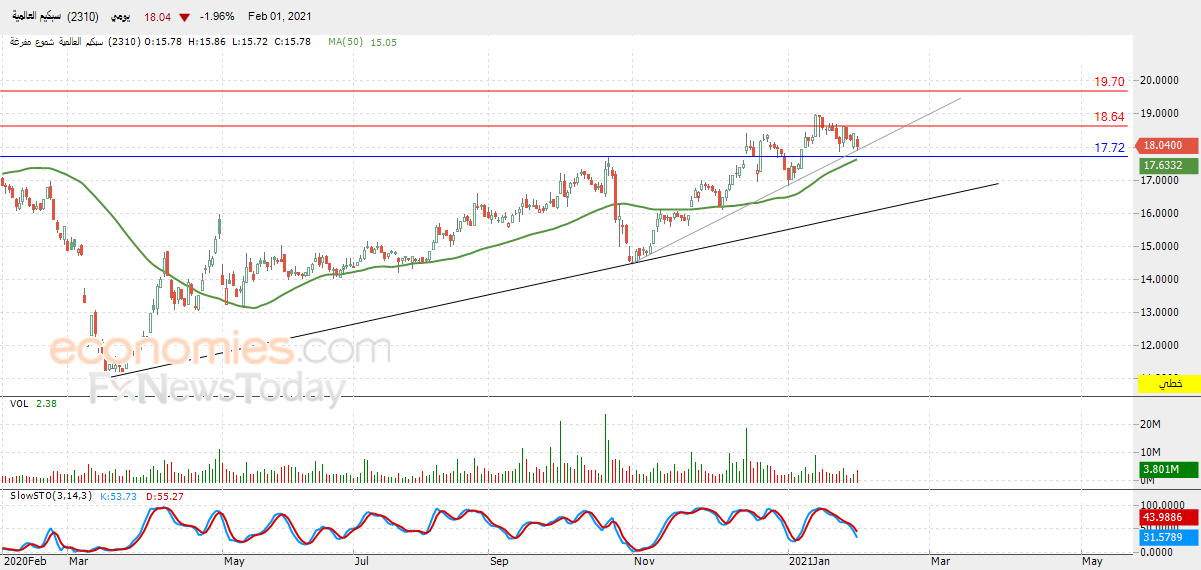This screenshot has height=570, width=1201.
Task: Click the red 18.64 horizontal resistance line
Action: (x=560, y=125)
